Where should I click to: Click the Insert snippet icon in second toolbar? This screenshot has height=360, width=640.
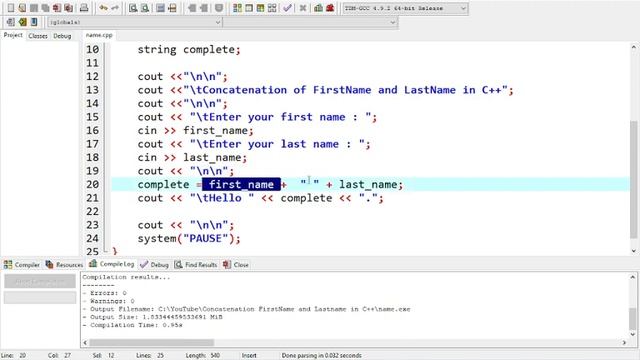coord(11,22)
